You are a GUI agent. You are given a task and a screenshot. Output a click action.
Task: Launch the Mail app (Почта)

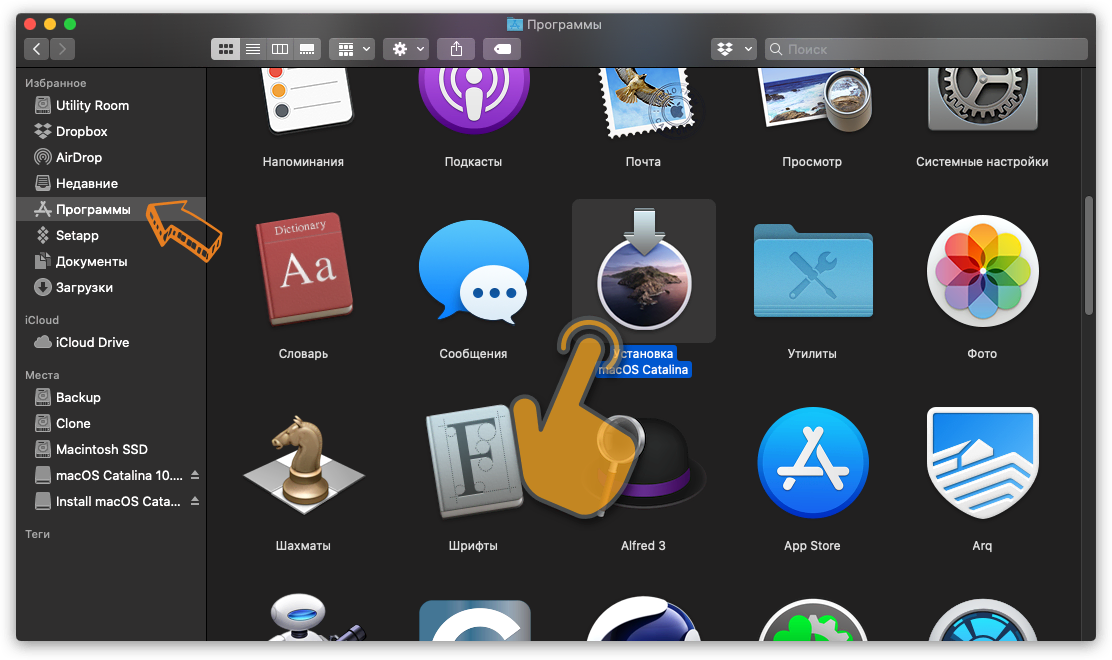click(x=647, y=103)
